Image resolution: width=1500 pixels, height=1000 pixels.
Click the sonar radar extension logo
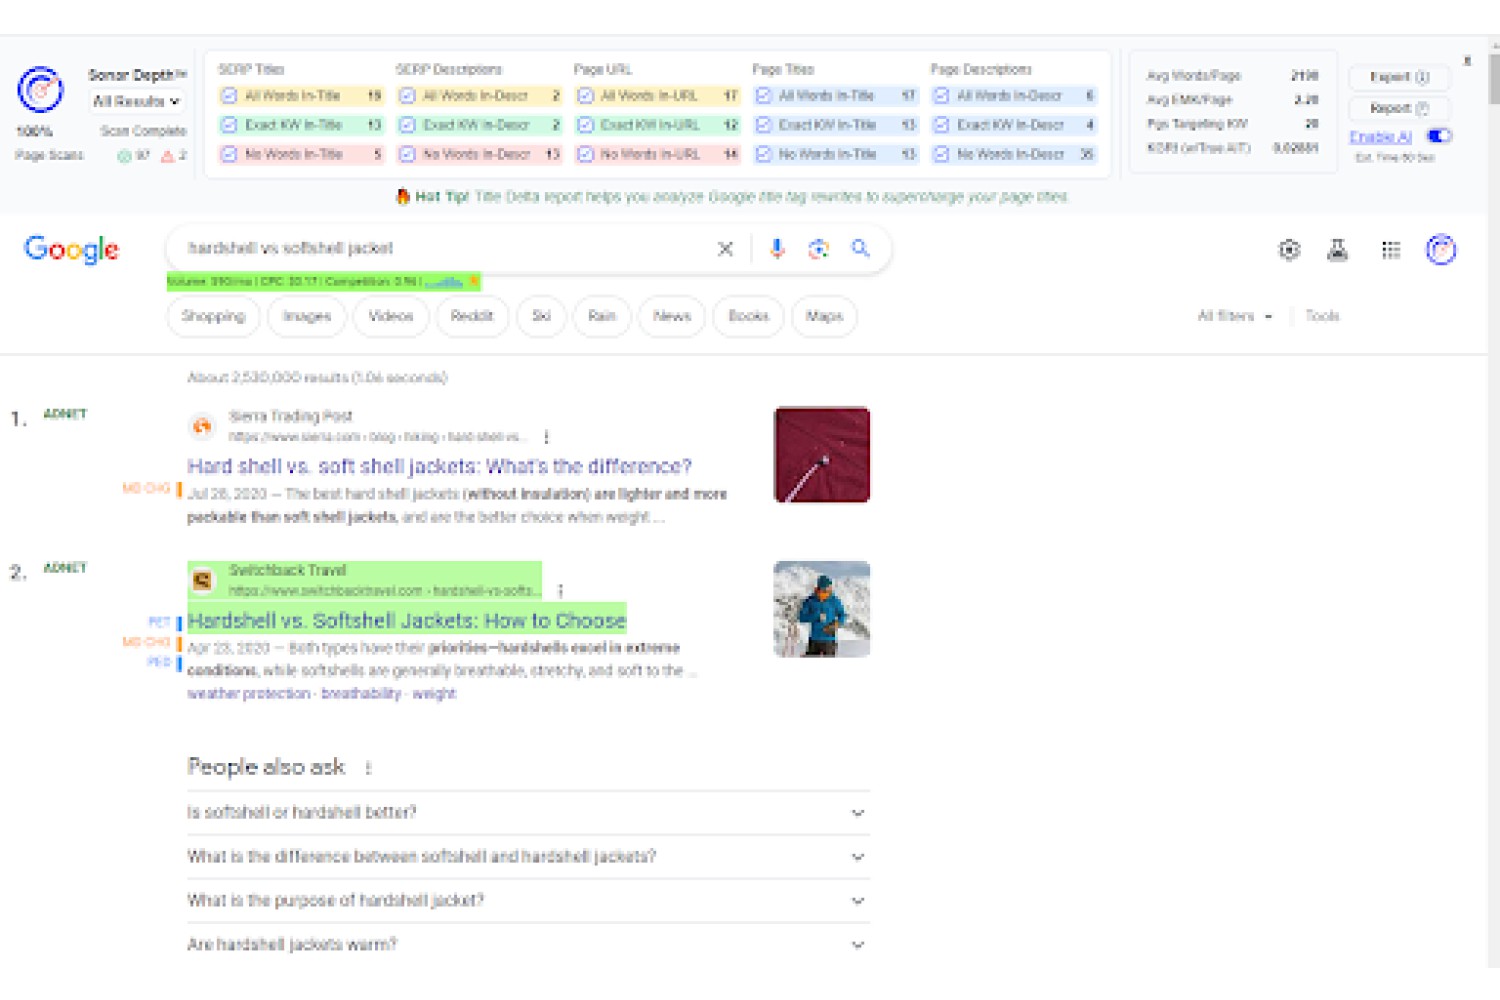pyautogui.click(x=40, y=90)
